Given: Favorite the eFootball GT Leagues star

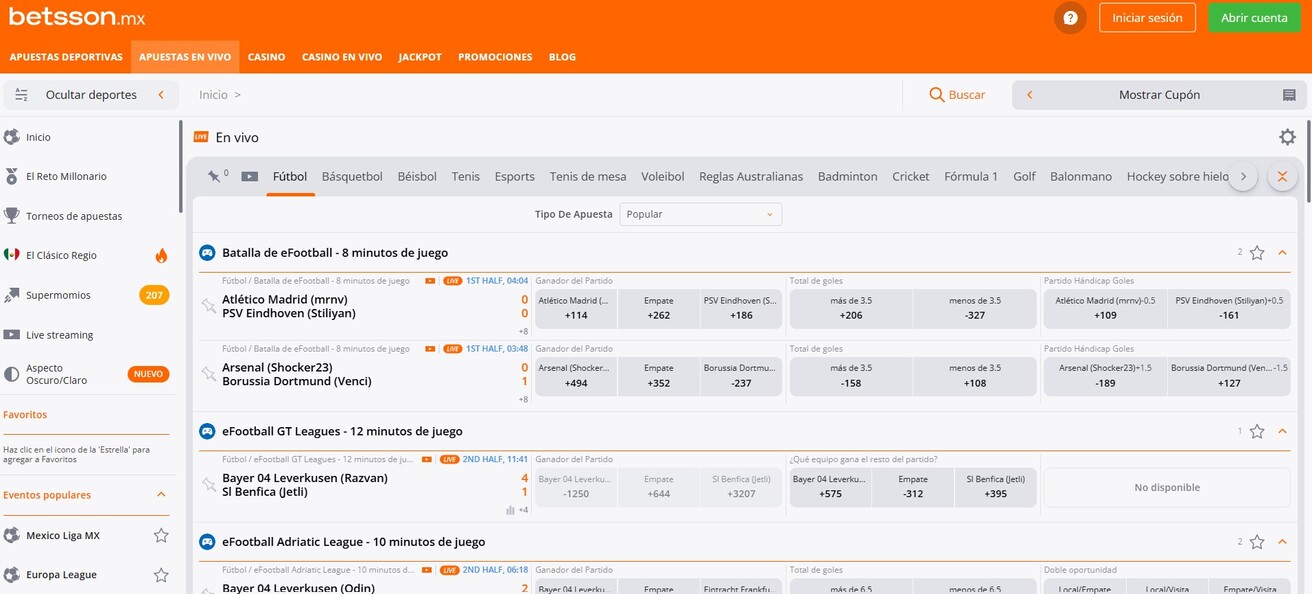Looking at the screenshot, I should click(x=1257, y=432).
